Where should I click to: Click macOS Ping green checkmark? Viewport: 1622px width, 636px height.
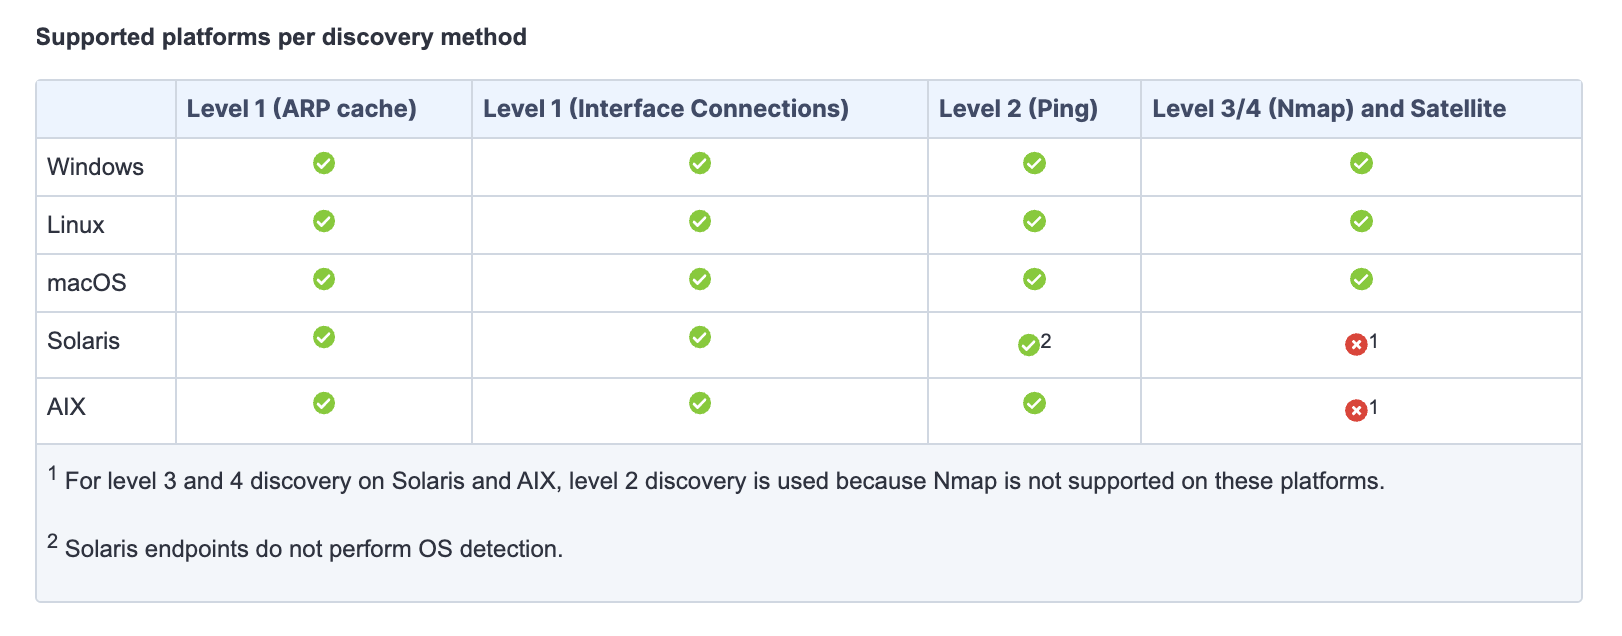[x=1034, y=279]
